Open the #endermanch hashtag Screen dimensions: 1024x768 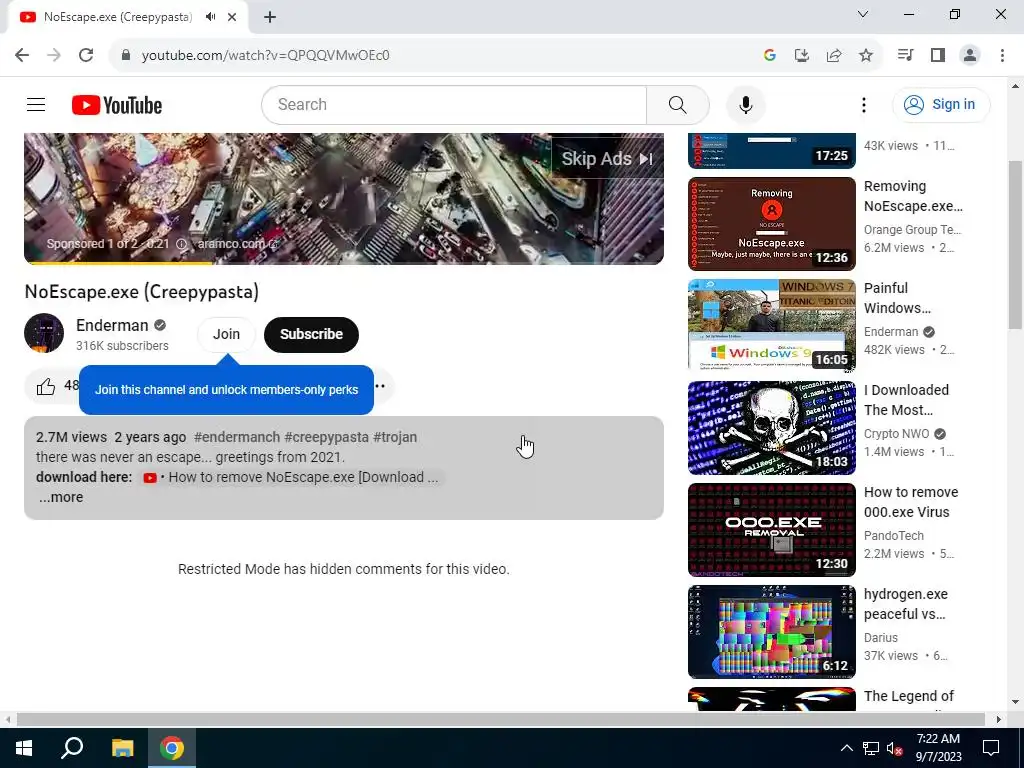pos(236,437)
